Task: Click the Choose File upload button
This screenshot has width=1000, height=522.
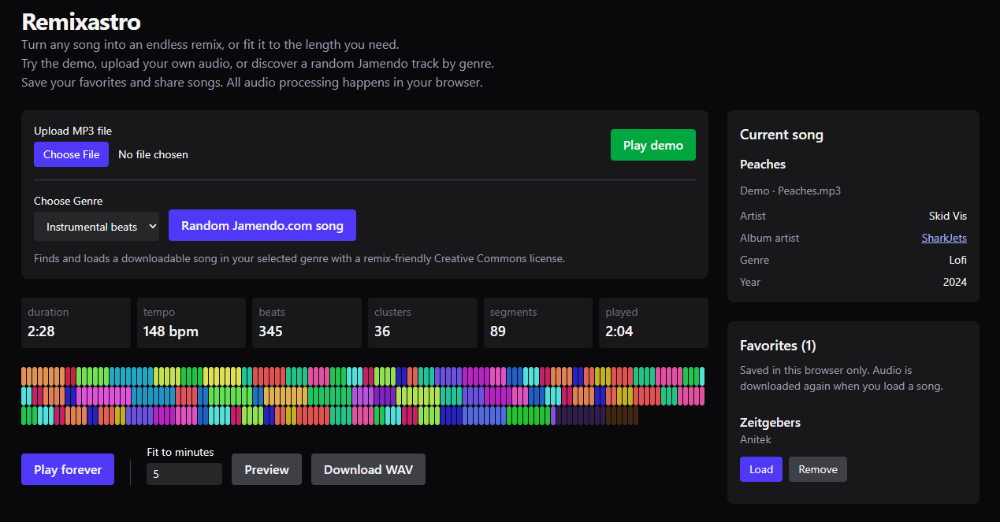Action: (71, 154)
